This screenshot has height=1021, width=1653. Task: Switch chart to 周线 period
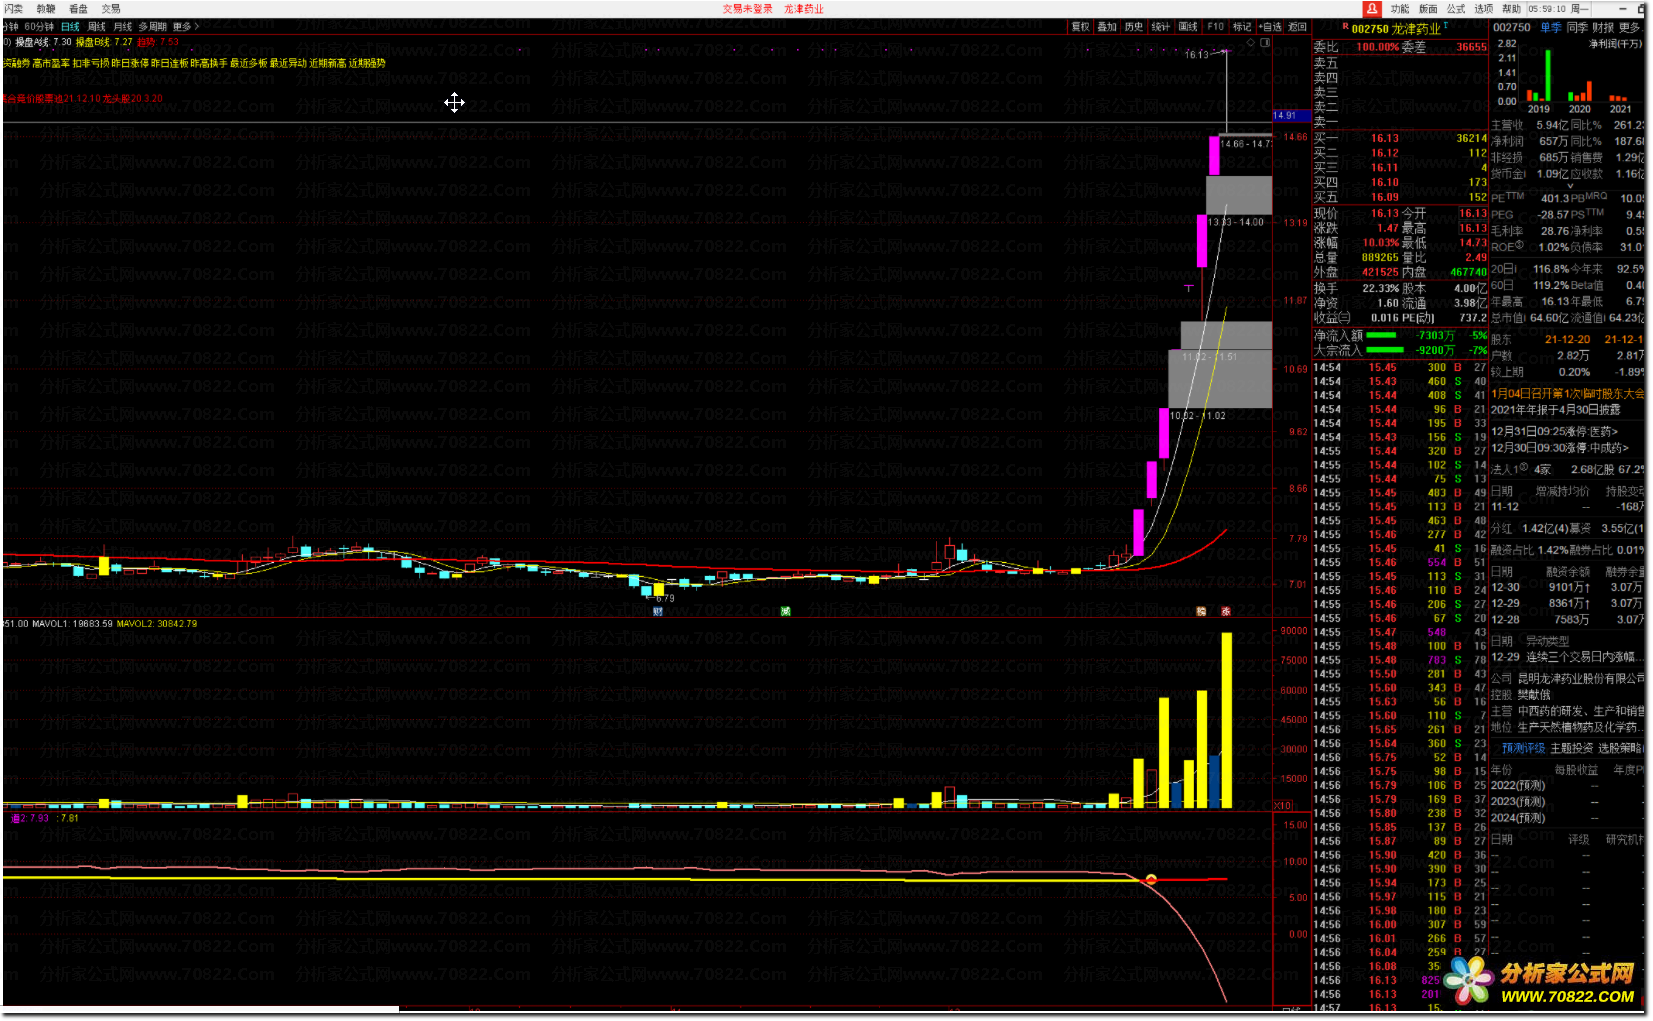click(x=97, y=26)
